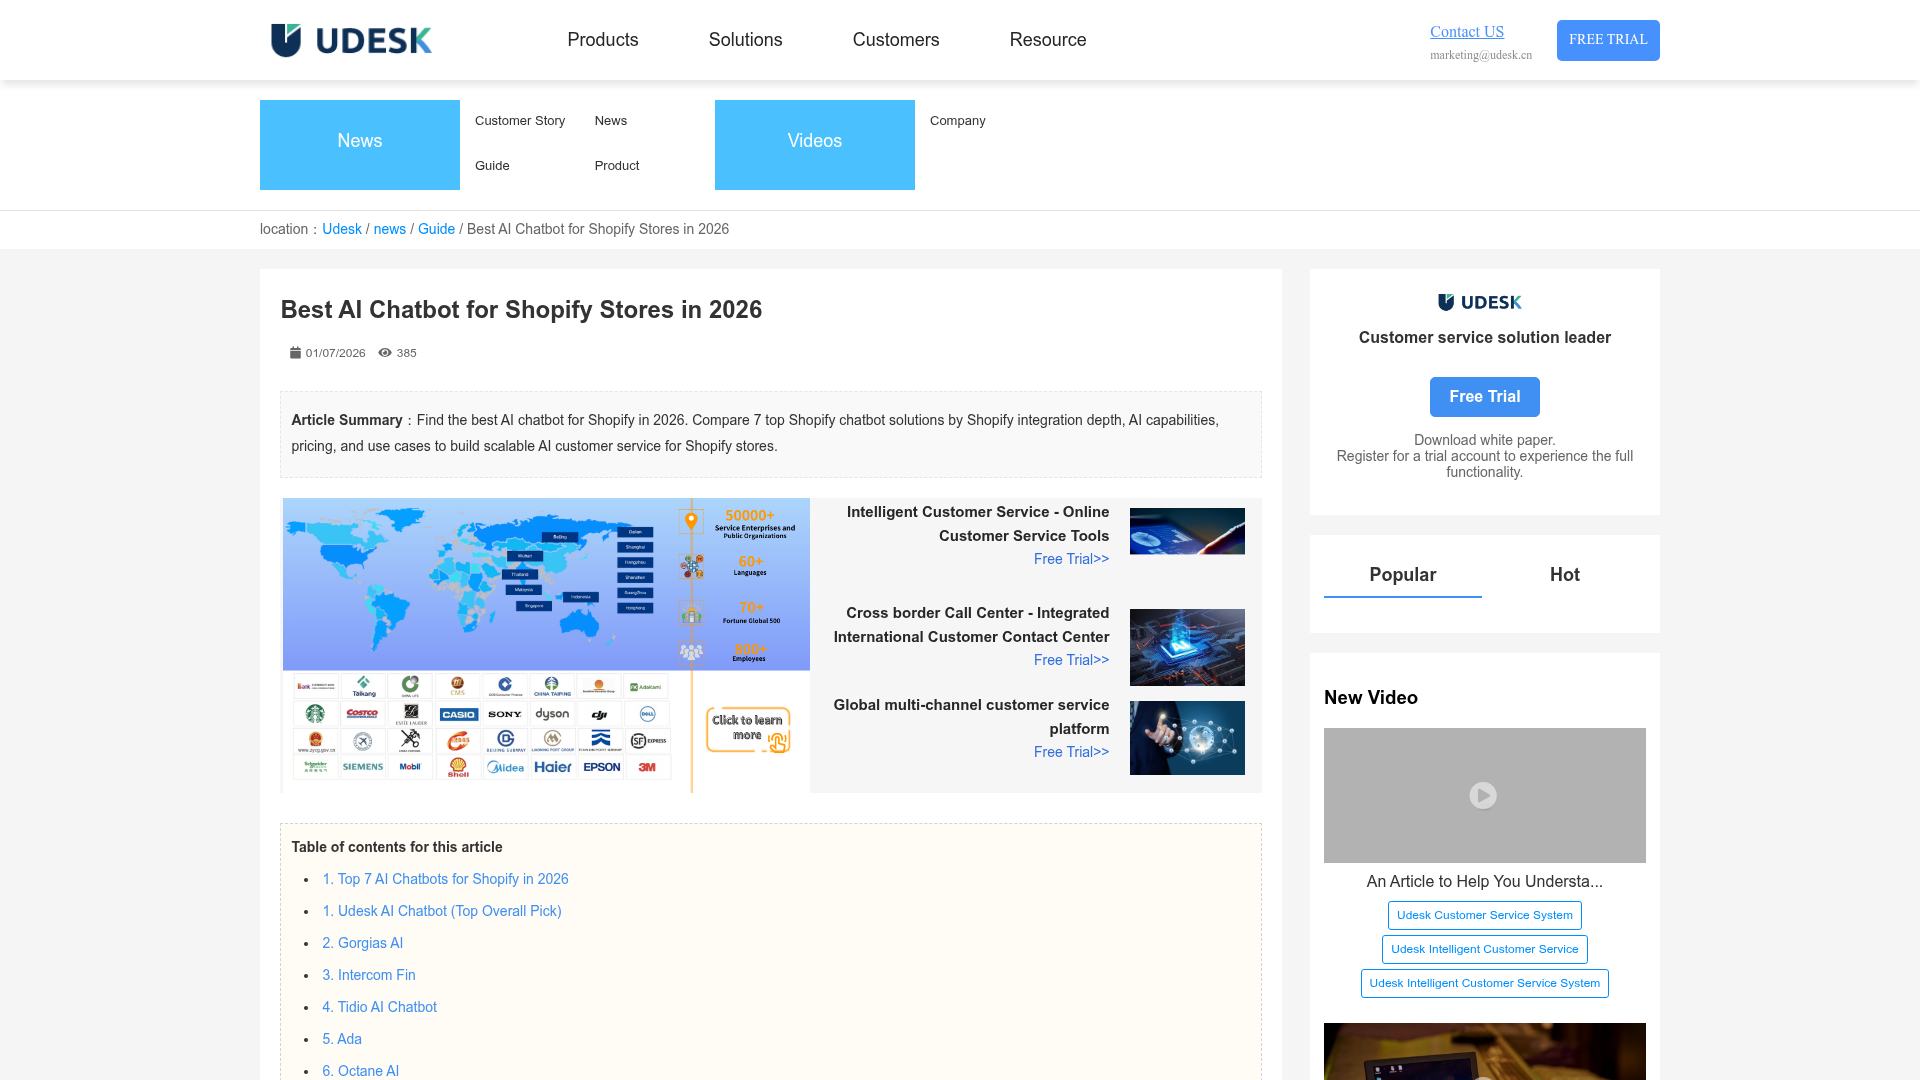Jump to Top 7 AI Chatbots for Shopify
1920x1080 pixels.
click(445, 879)
